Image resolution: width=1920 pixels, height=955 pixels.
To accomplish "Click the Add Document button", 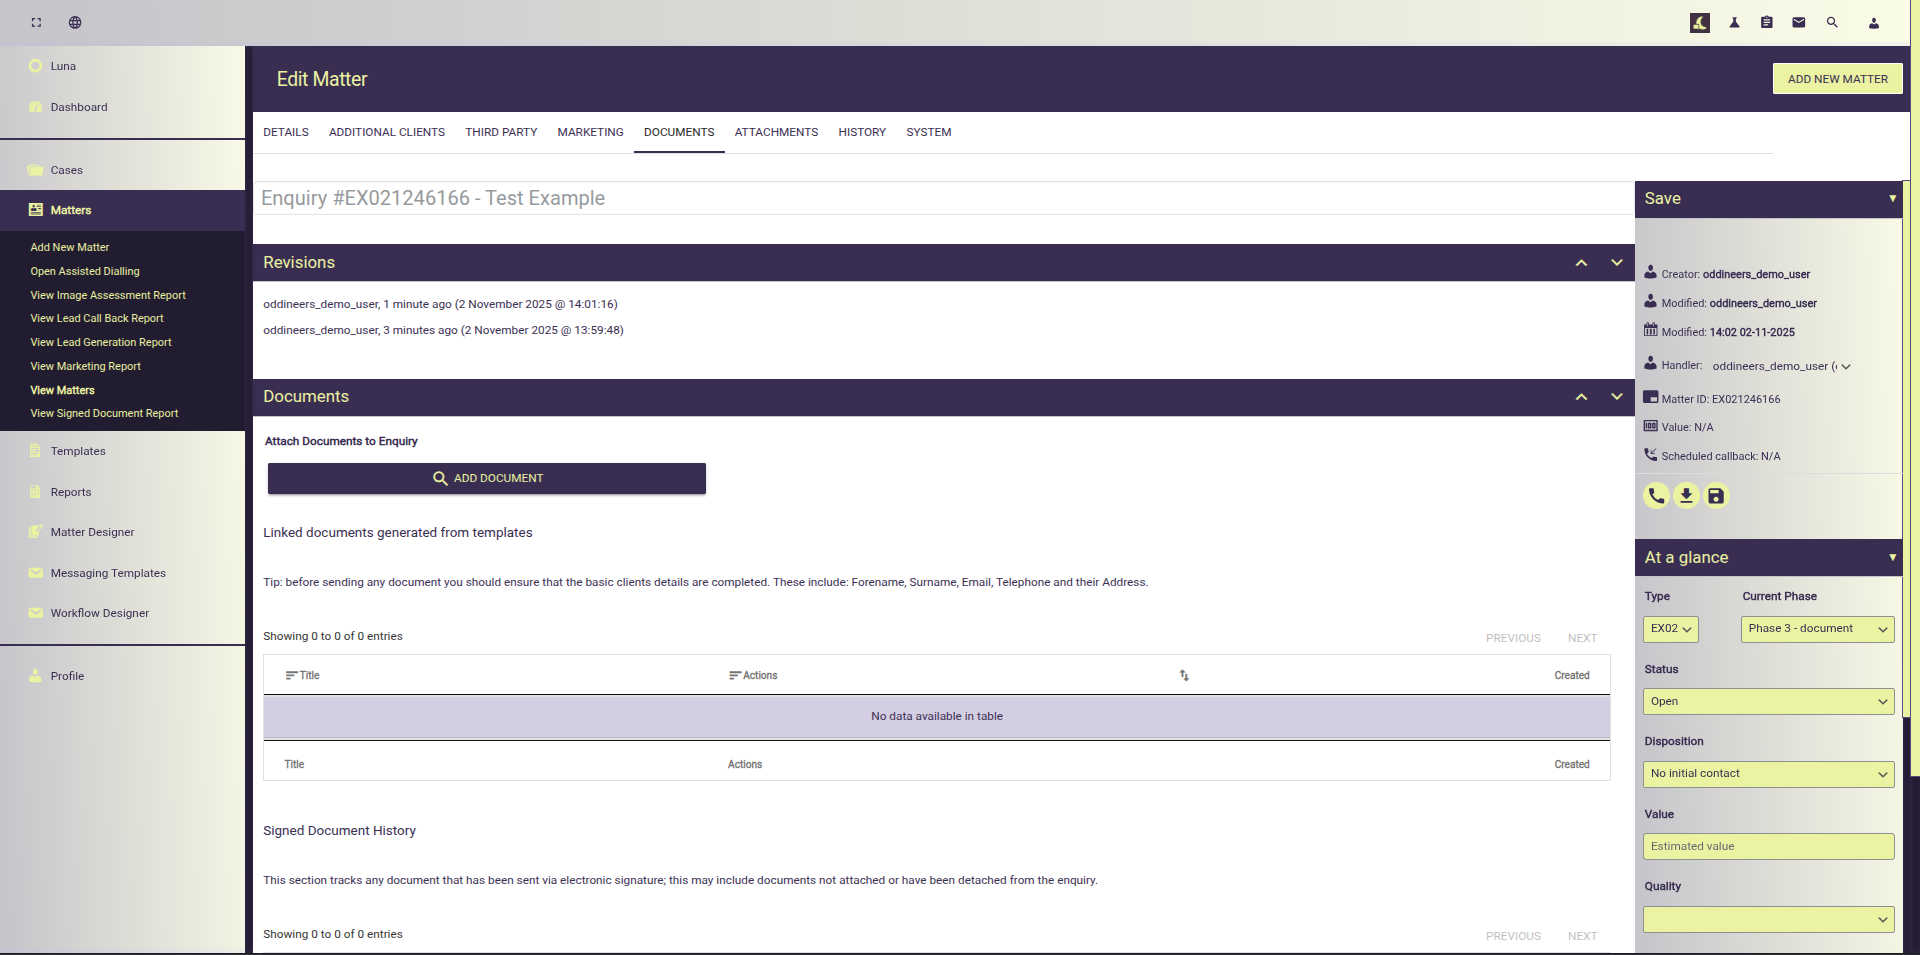I will click(487, 478).
